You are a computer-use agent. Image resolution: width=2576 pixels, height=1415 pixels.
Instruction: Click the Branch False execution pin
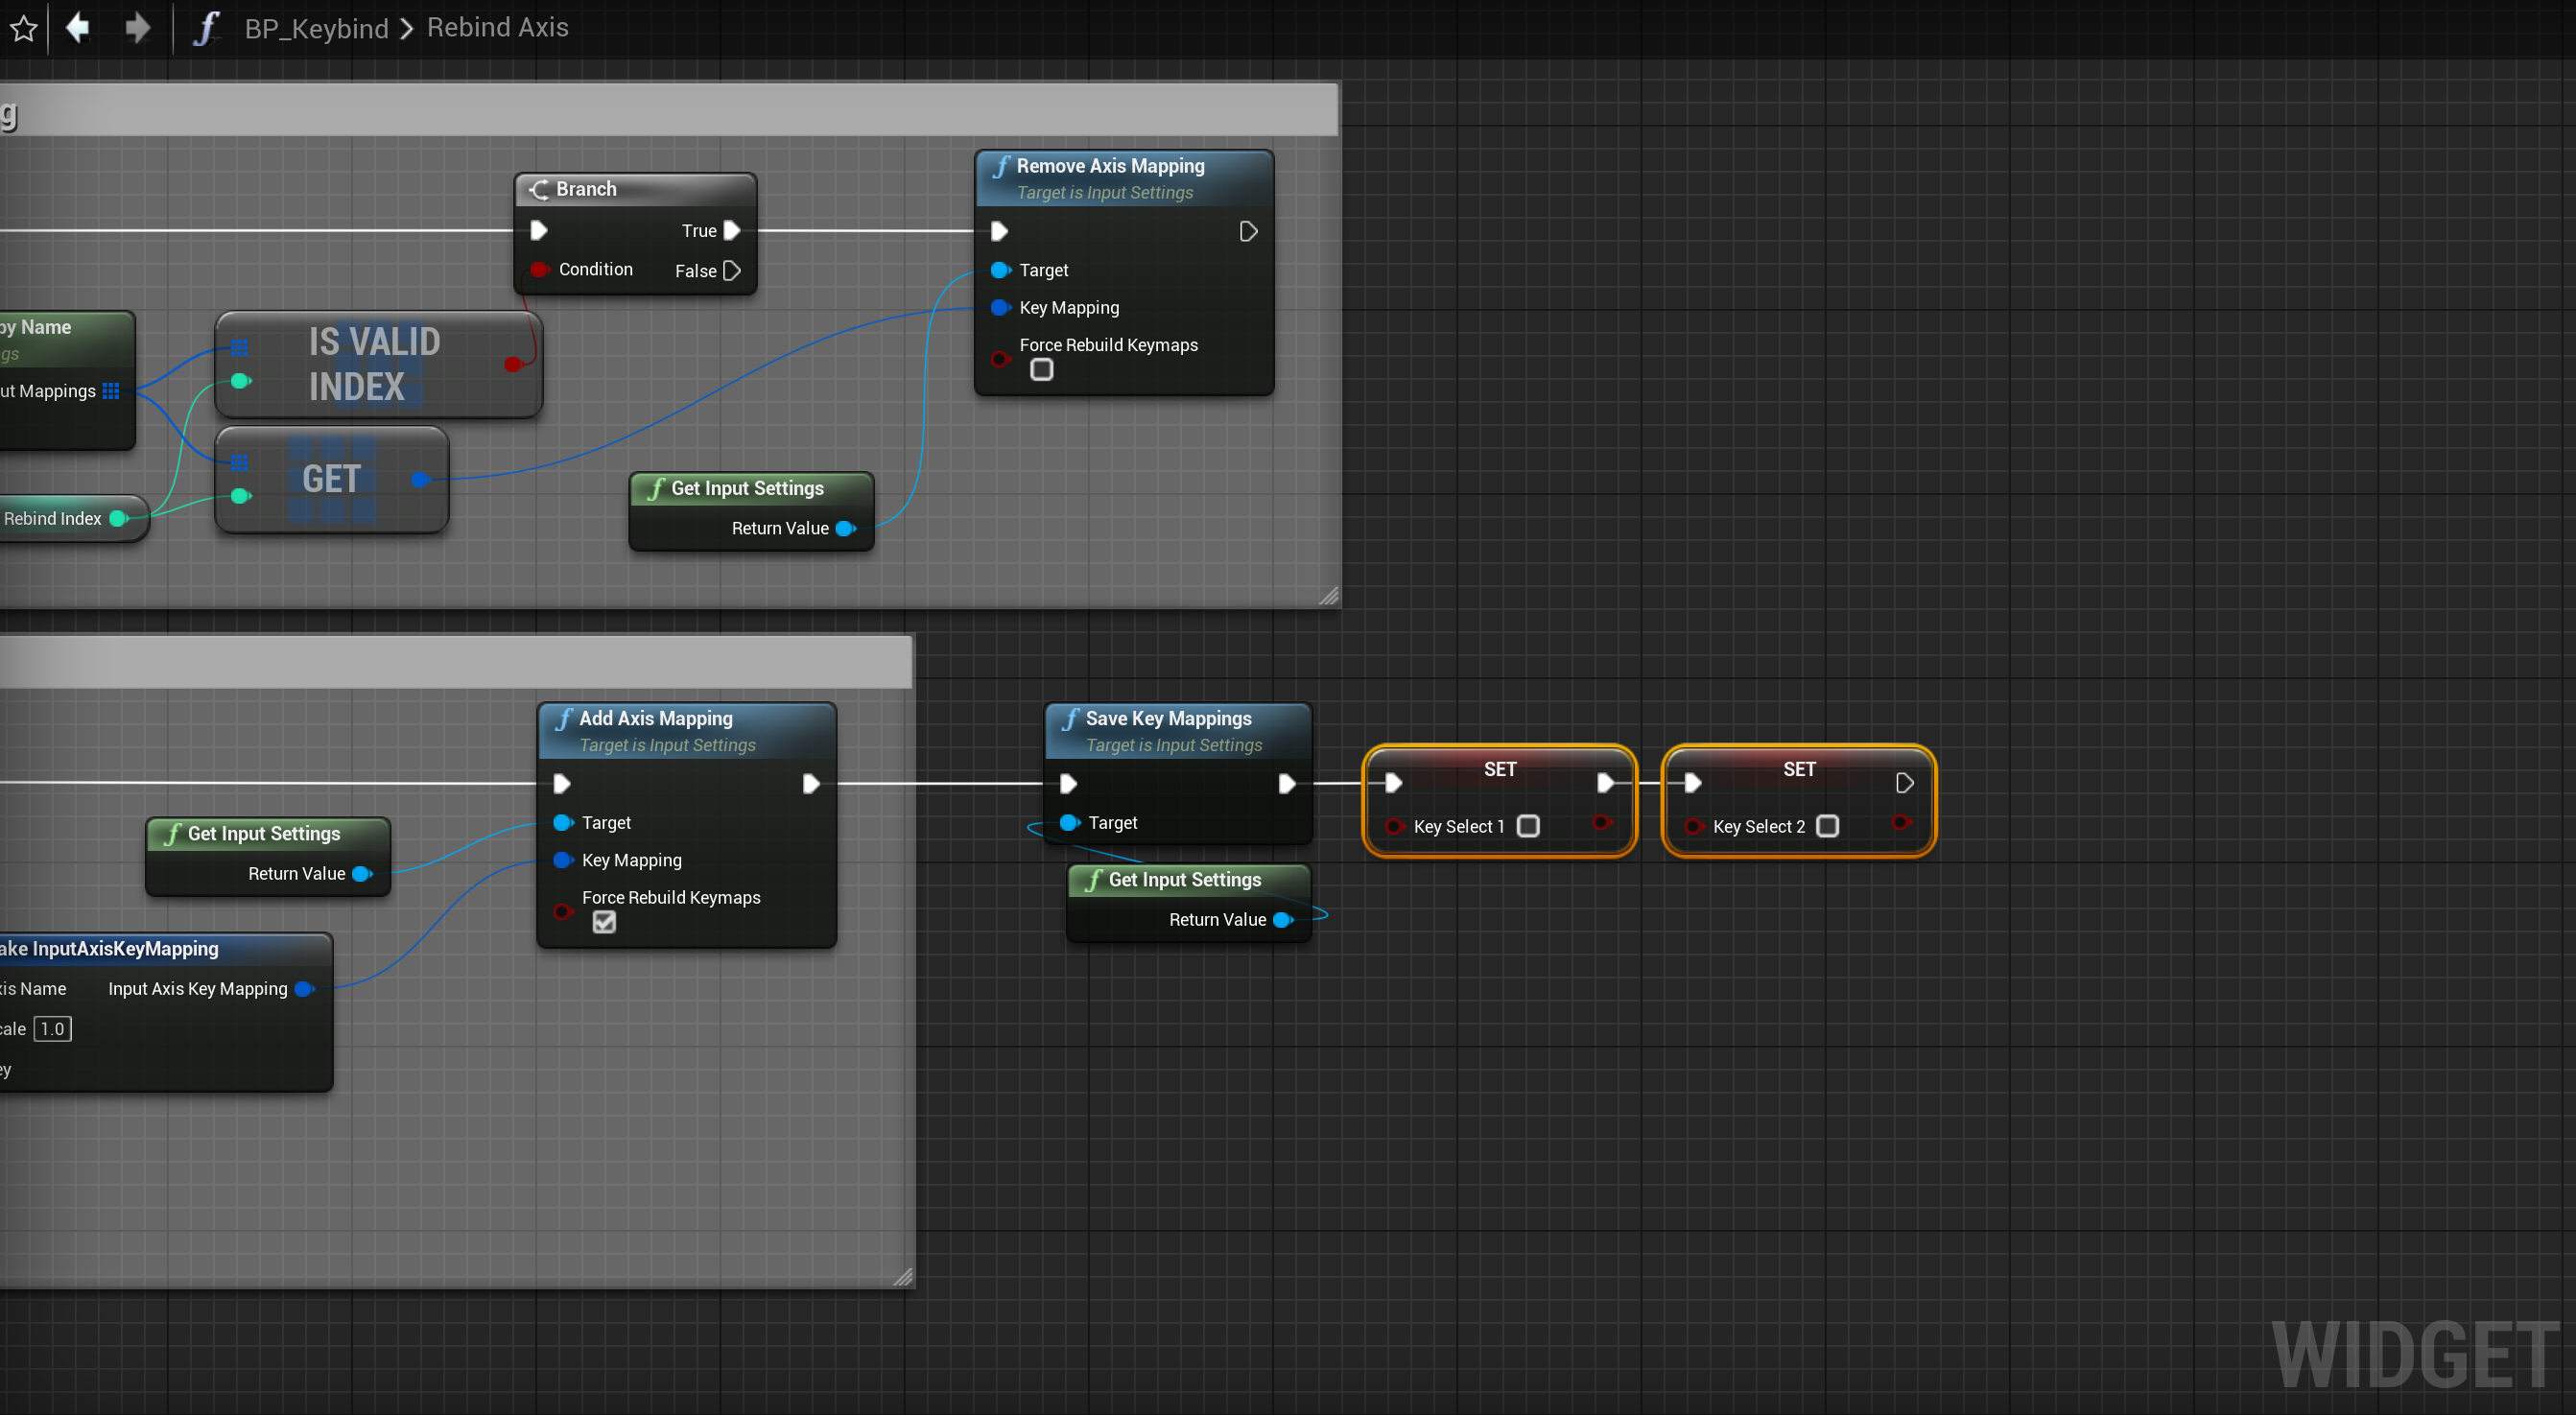click(732, 270)
